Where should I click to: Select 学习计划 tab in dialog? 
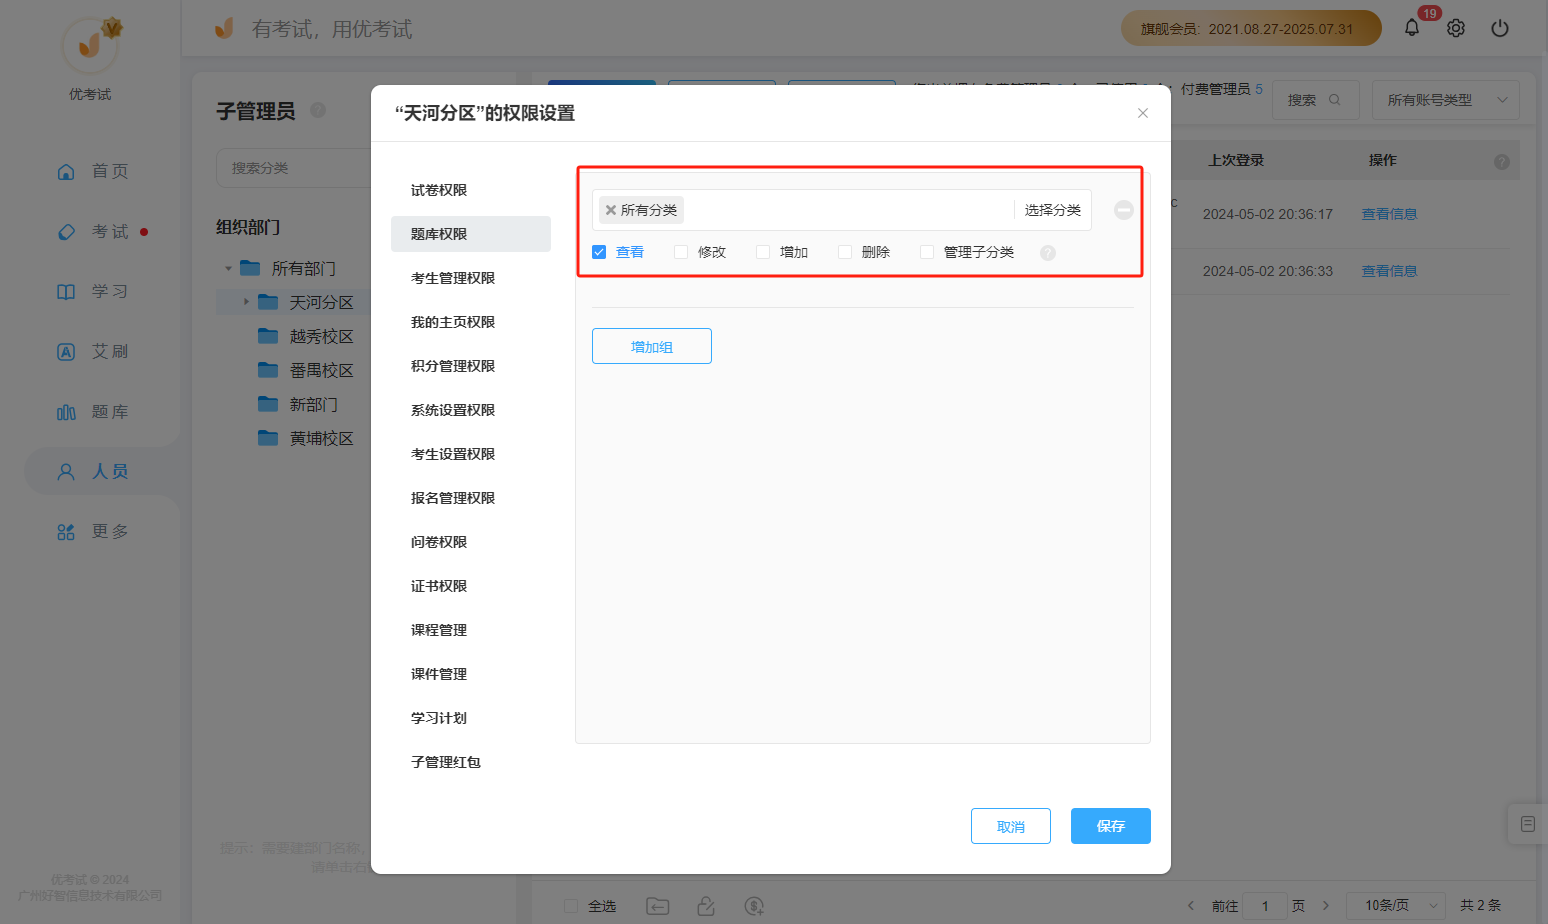[471, 718]
